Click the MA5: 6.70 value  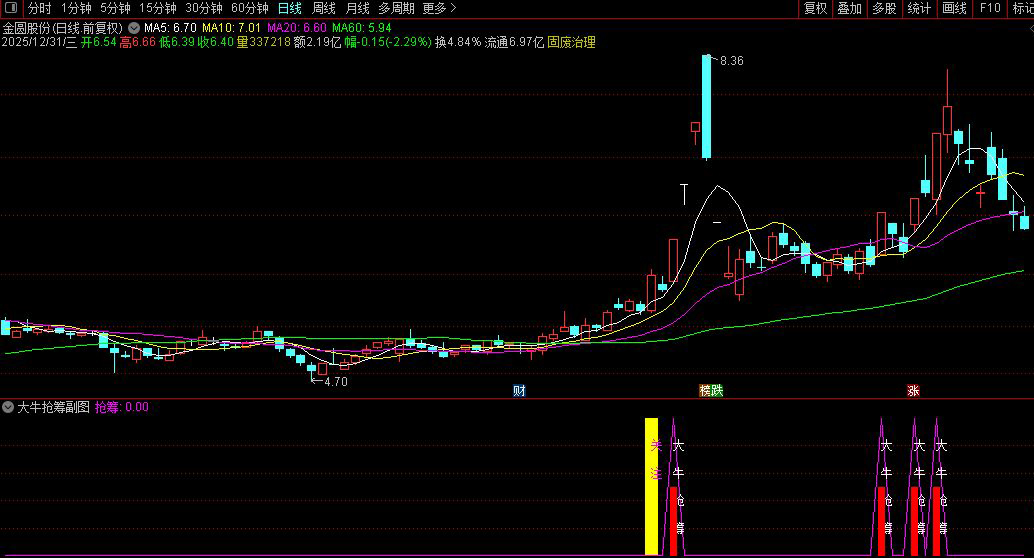[x=170, y=28]
